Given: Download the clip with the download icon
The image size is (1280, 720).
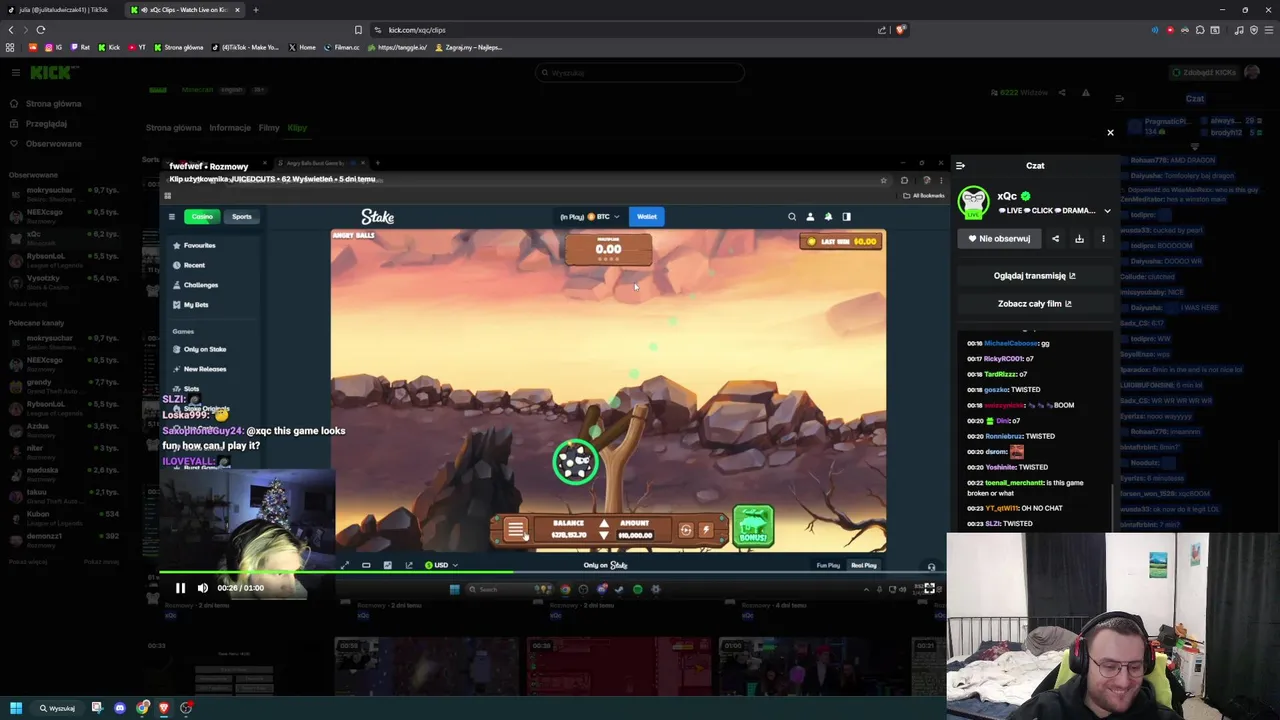Looking at the screenshot, I should pos(1079,239).
